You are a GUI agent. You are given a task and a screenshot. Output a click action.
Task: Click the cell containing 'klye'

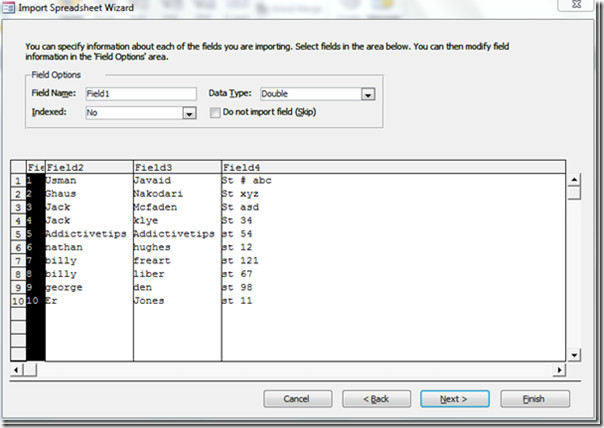178,220
